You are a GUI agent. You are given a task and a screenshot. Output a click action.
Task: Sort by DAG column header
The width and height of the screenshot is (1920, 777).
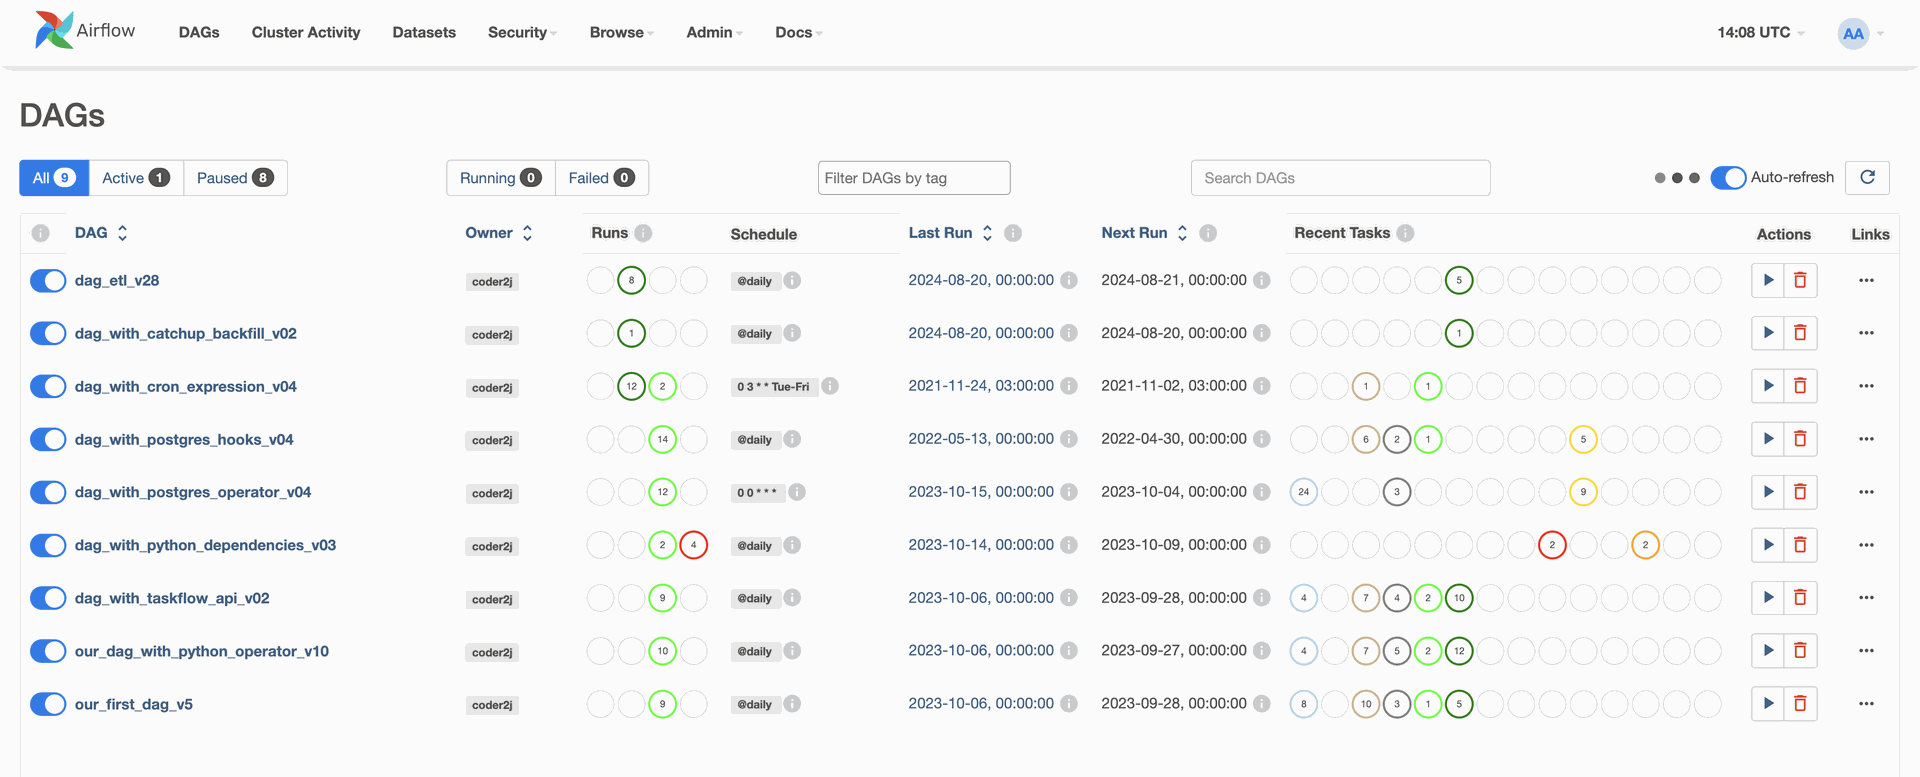101,233
